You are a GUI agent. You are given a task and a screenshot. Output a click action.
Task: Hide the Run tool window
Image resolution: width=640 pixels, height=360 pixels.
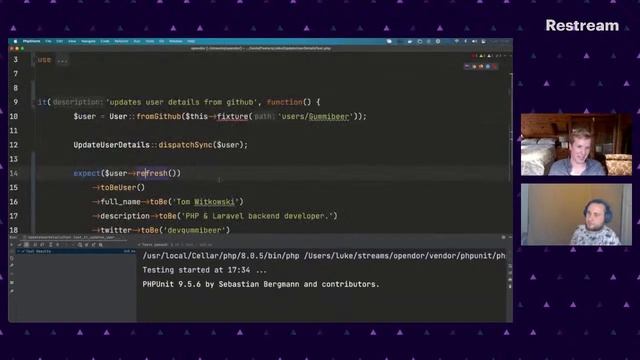(x=510, y=237)
